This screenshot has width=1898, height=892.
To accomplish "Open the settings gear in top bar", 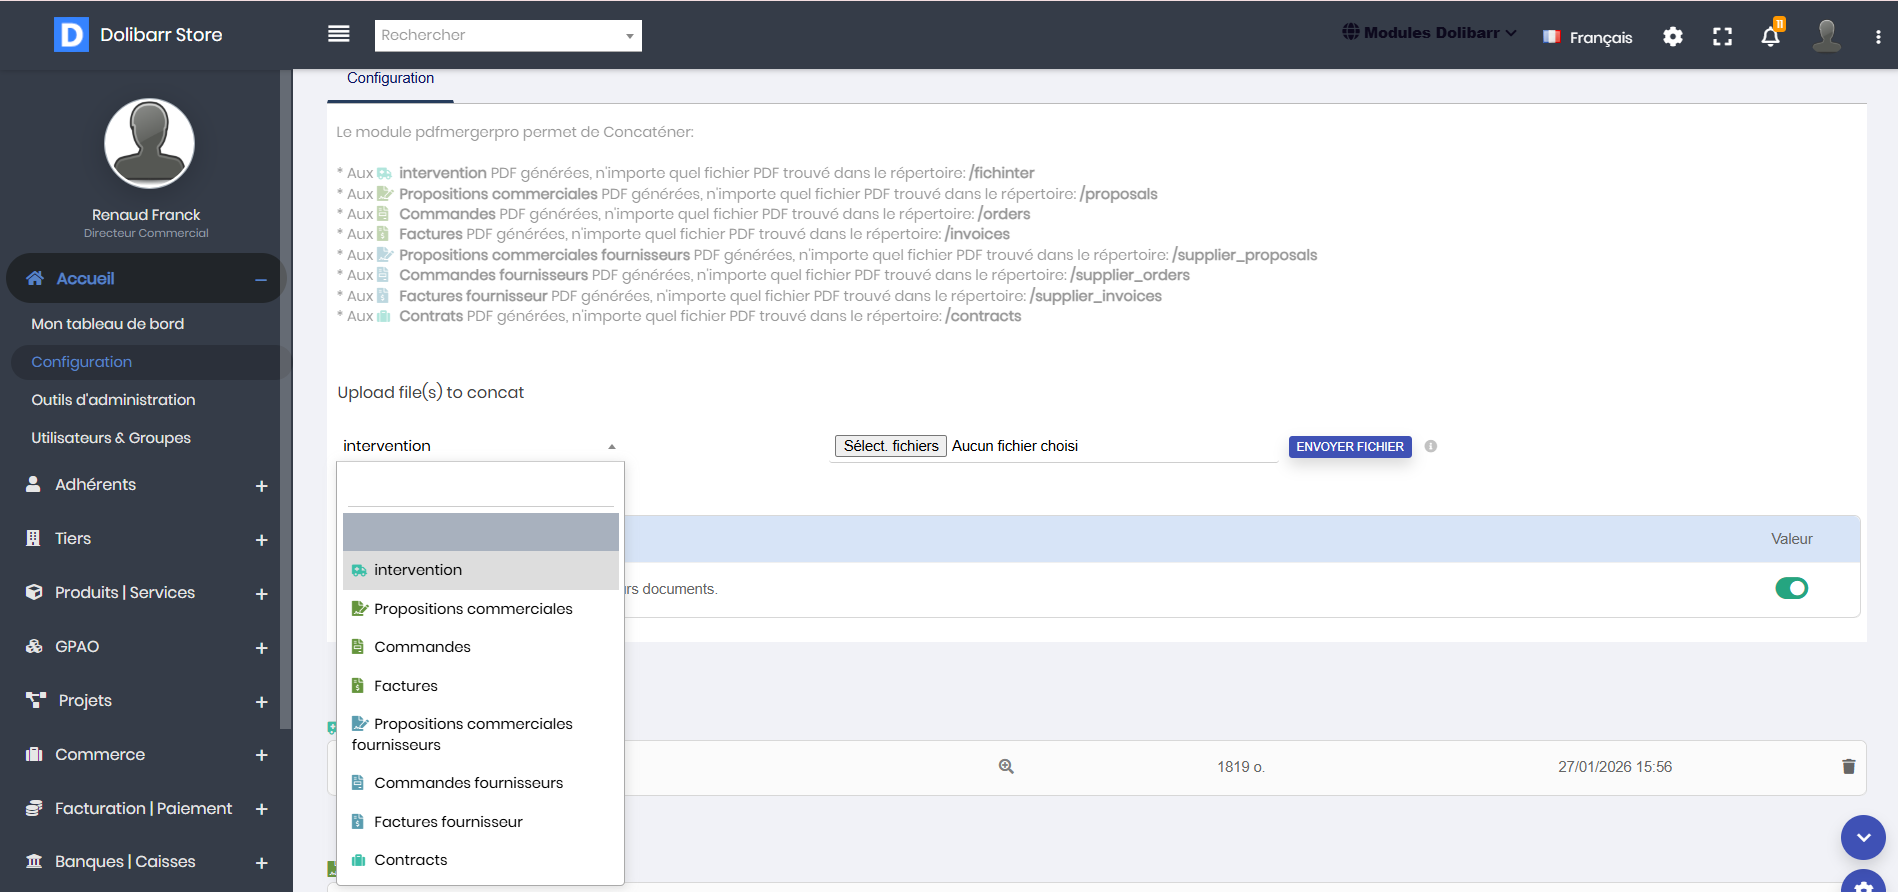I will click(1673, 37).
